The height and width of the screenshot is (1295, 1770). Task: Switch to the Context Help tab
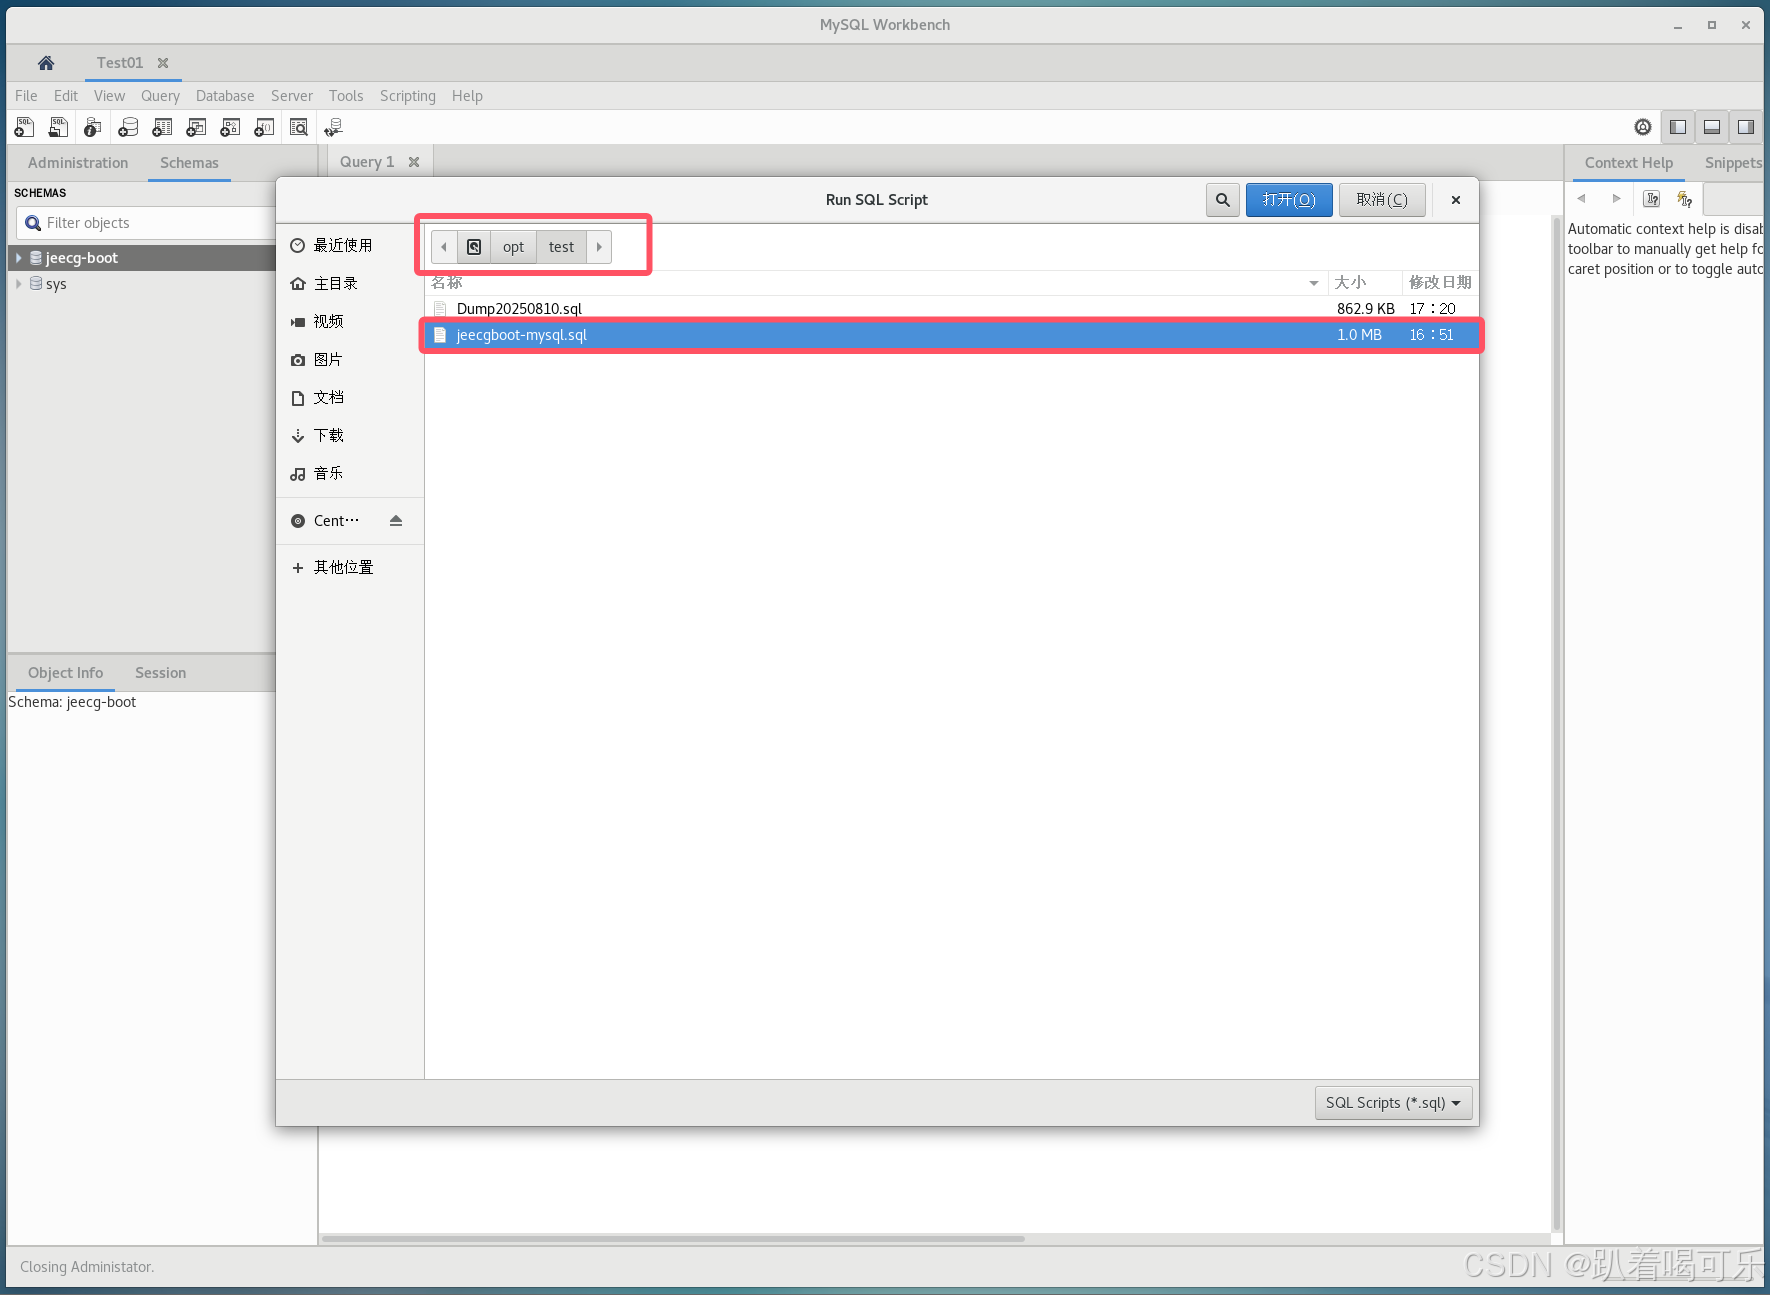click(1628, 163)
